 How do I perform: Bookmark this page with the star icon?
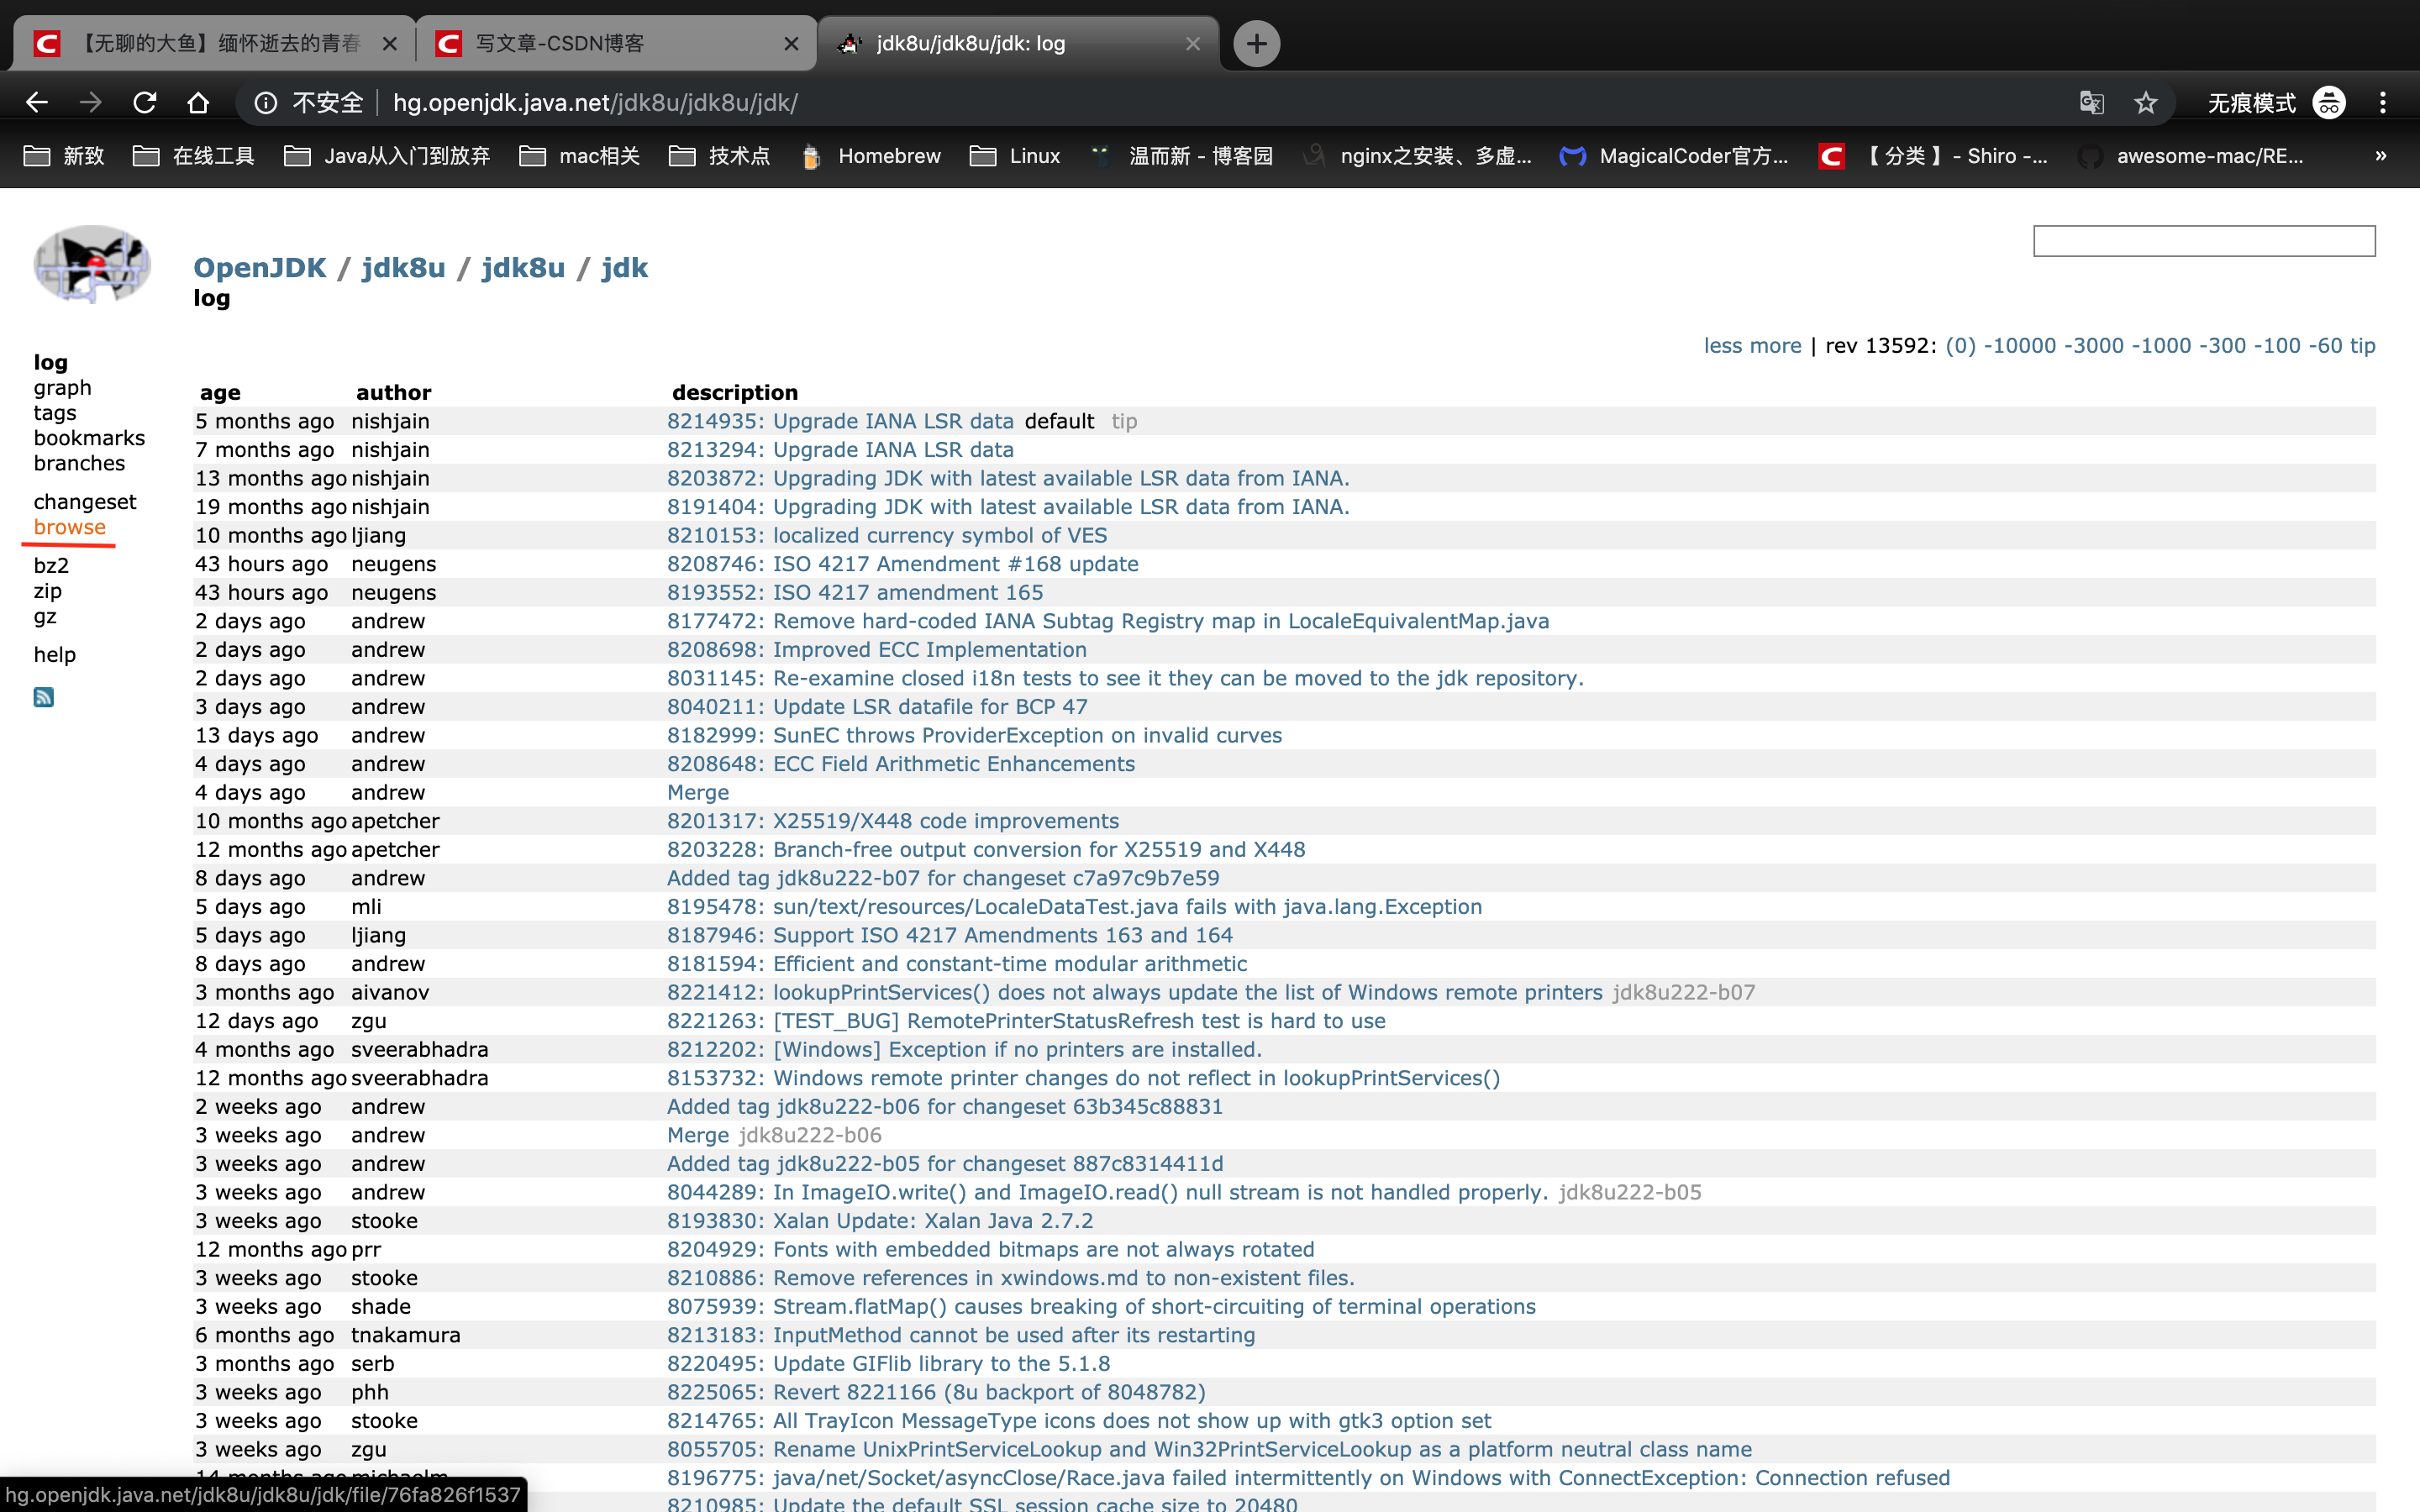[x=2145, y=102]
